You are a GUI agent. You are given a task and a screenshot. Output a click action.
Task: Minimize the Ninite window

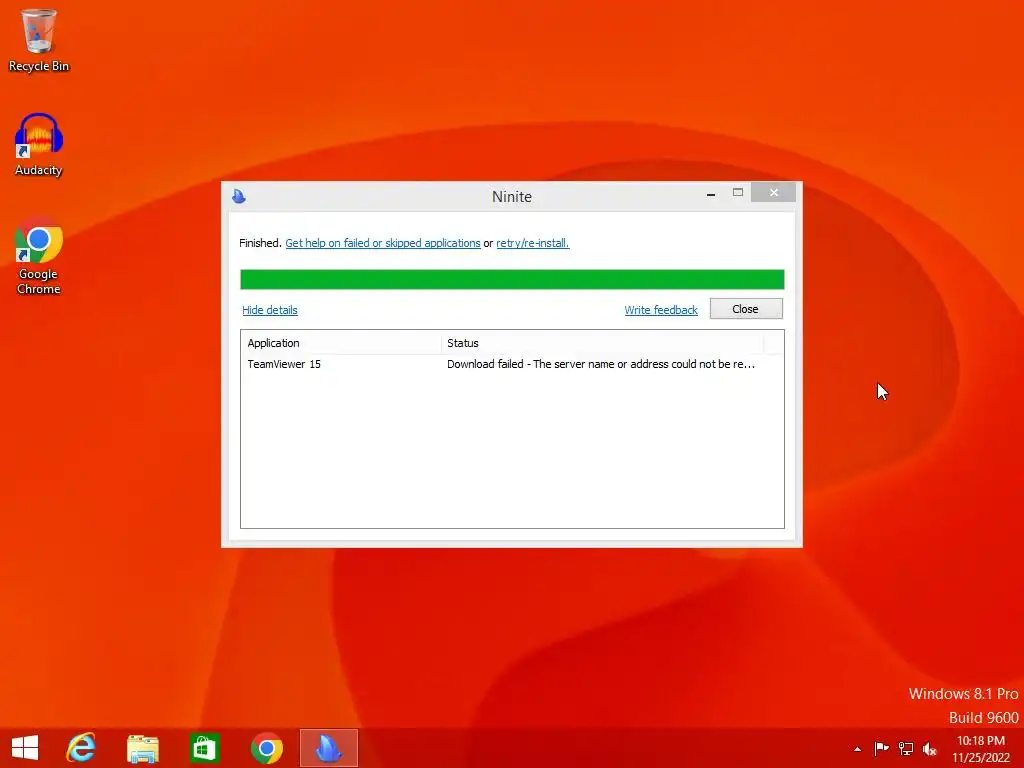(711, 193)
